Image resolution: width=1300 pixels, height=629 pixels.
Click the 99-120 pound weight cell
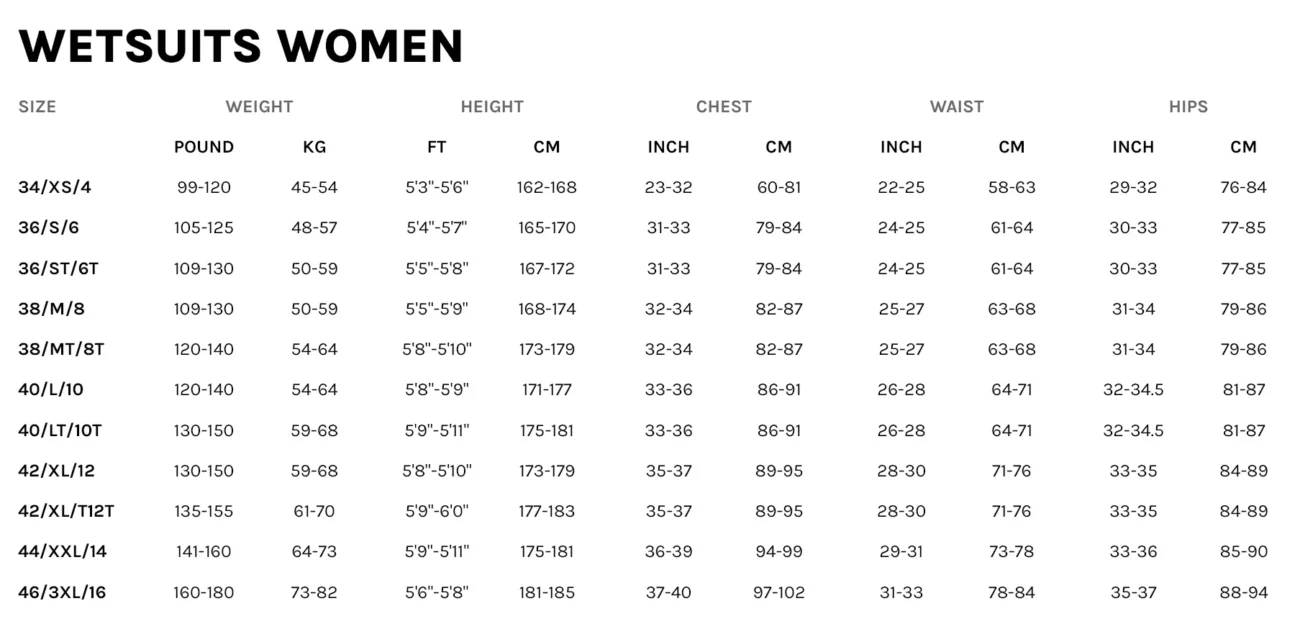(204, 187)
